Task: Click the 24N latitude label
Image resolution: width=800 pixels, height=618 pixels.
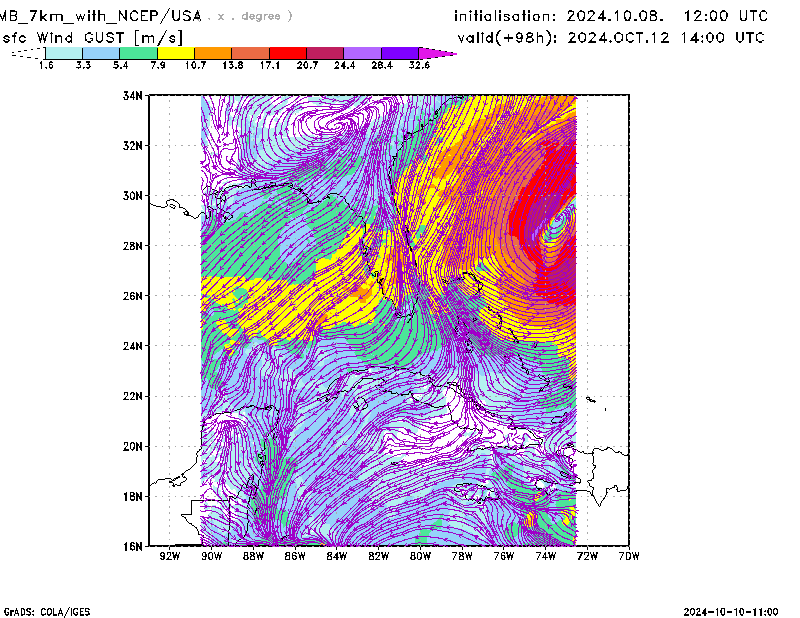Action: coord(133,346)
